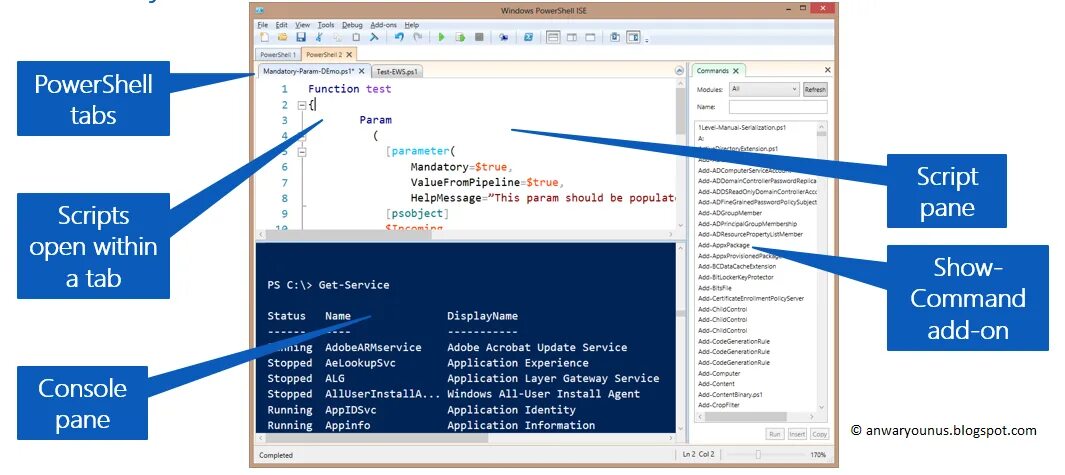Open a script with the folder icon
Viewport: 1065px width, 475px height.
pos(283,37)
